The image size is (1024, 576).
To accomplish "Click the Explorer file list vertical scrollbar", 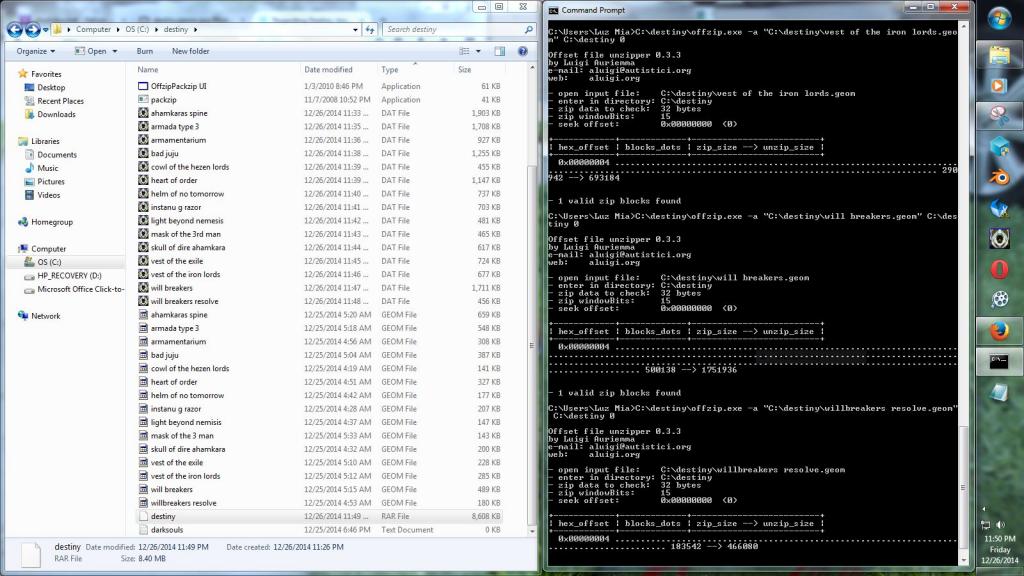I will (532, 345).
